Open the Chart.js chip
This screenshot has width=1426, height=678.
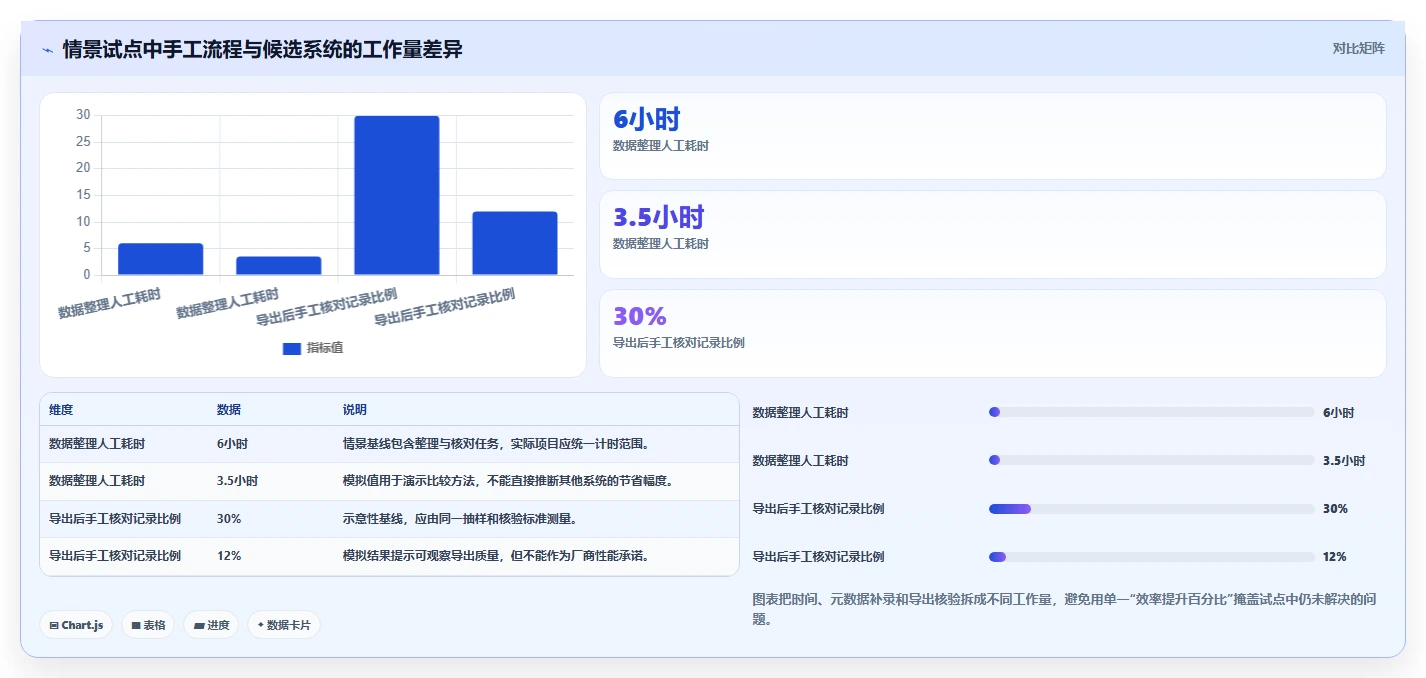(x=77, y=625)
